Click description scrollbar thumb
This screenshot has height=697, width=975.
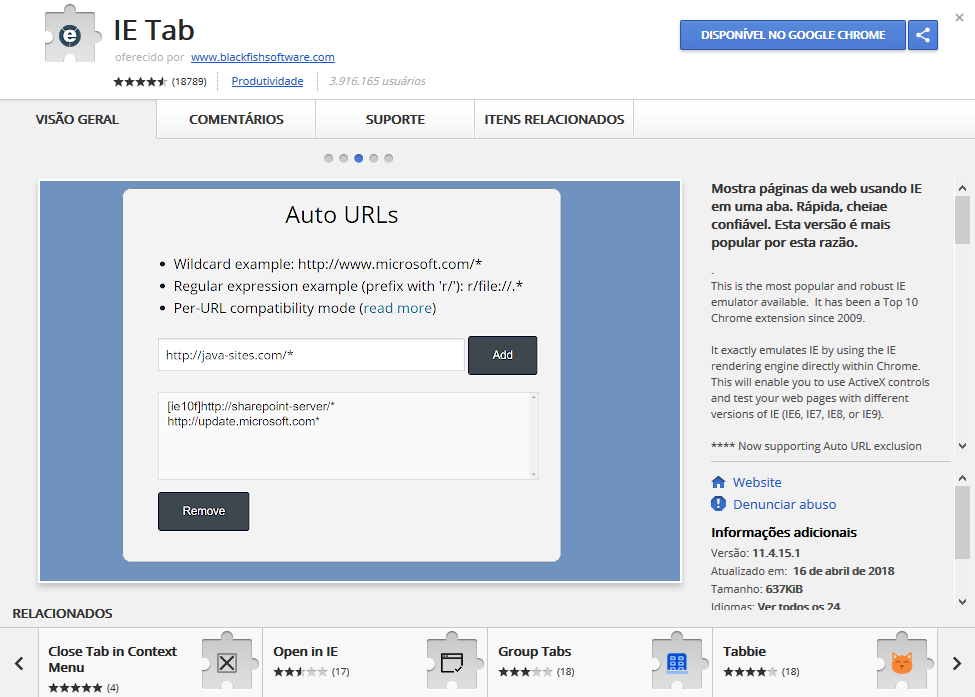click(x=962, y=220)
